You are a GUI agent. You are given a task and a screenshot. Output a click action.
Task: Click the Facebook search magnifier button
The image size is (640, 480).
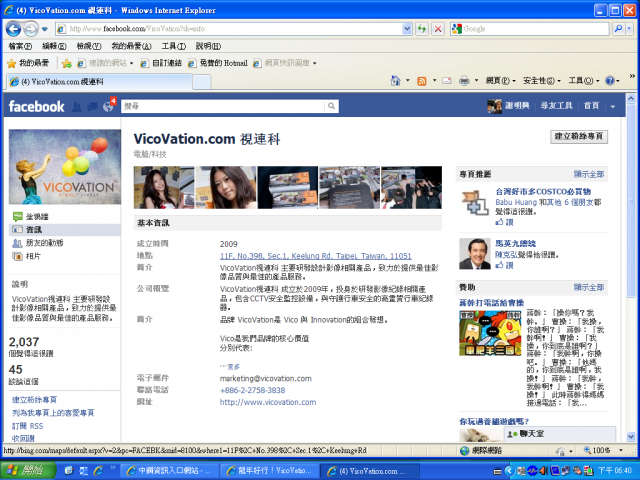[x=331, y=106]
